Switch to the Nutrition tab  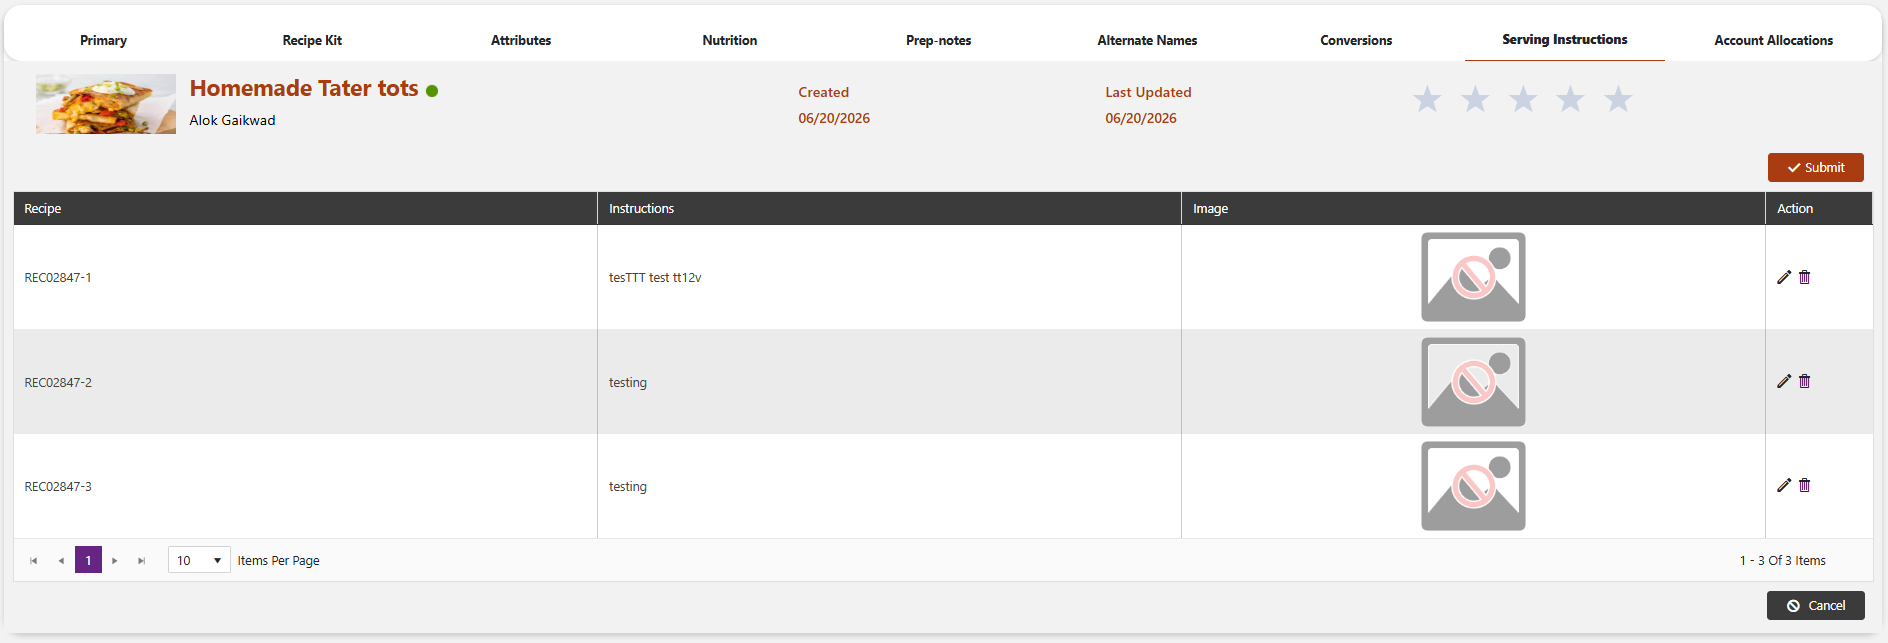tap(730, 40)
